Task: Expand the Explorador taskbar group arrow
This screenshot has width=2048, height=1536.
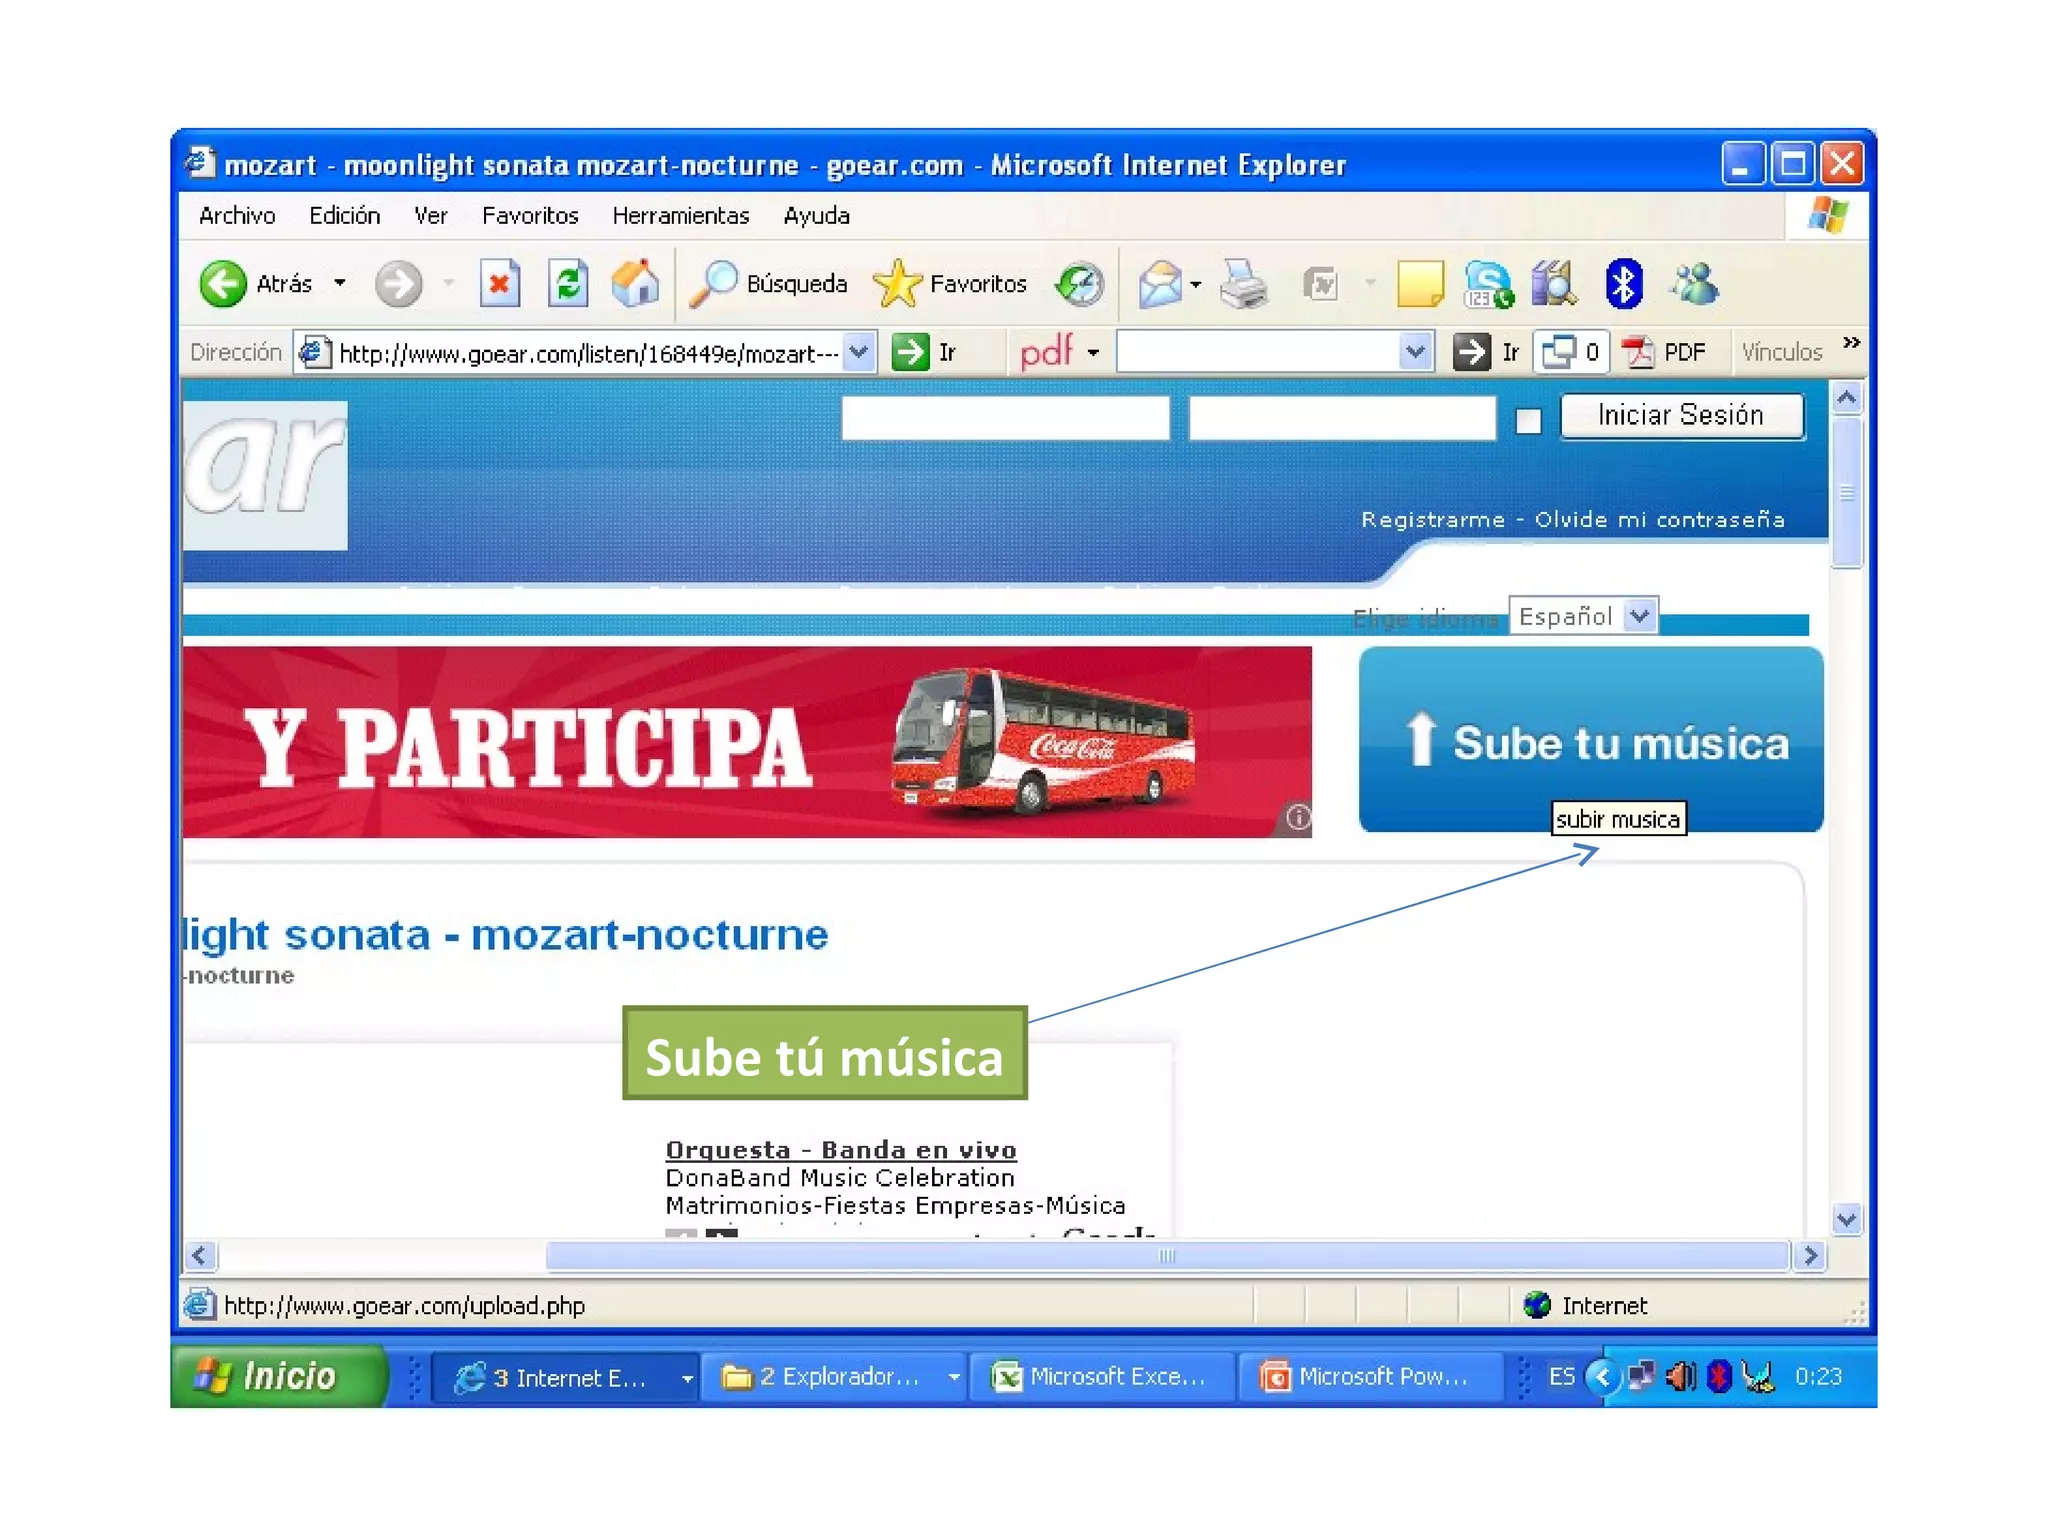Action: tap(954, 1378)
